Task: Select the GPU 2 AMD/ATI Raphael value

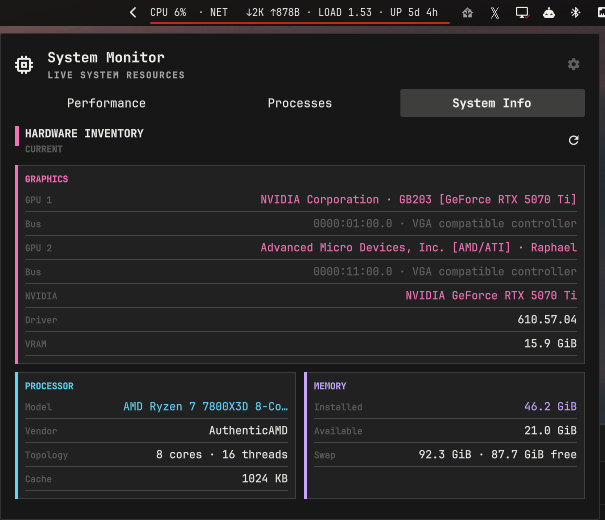Action: pyautogui.click(x=418, y=247)
